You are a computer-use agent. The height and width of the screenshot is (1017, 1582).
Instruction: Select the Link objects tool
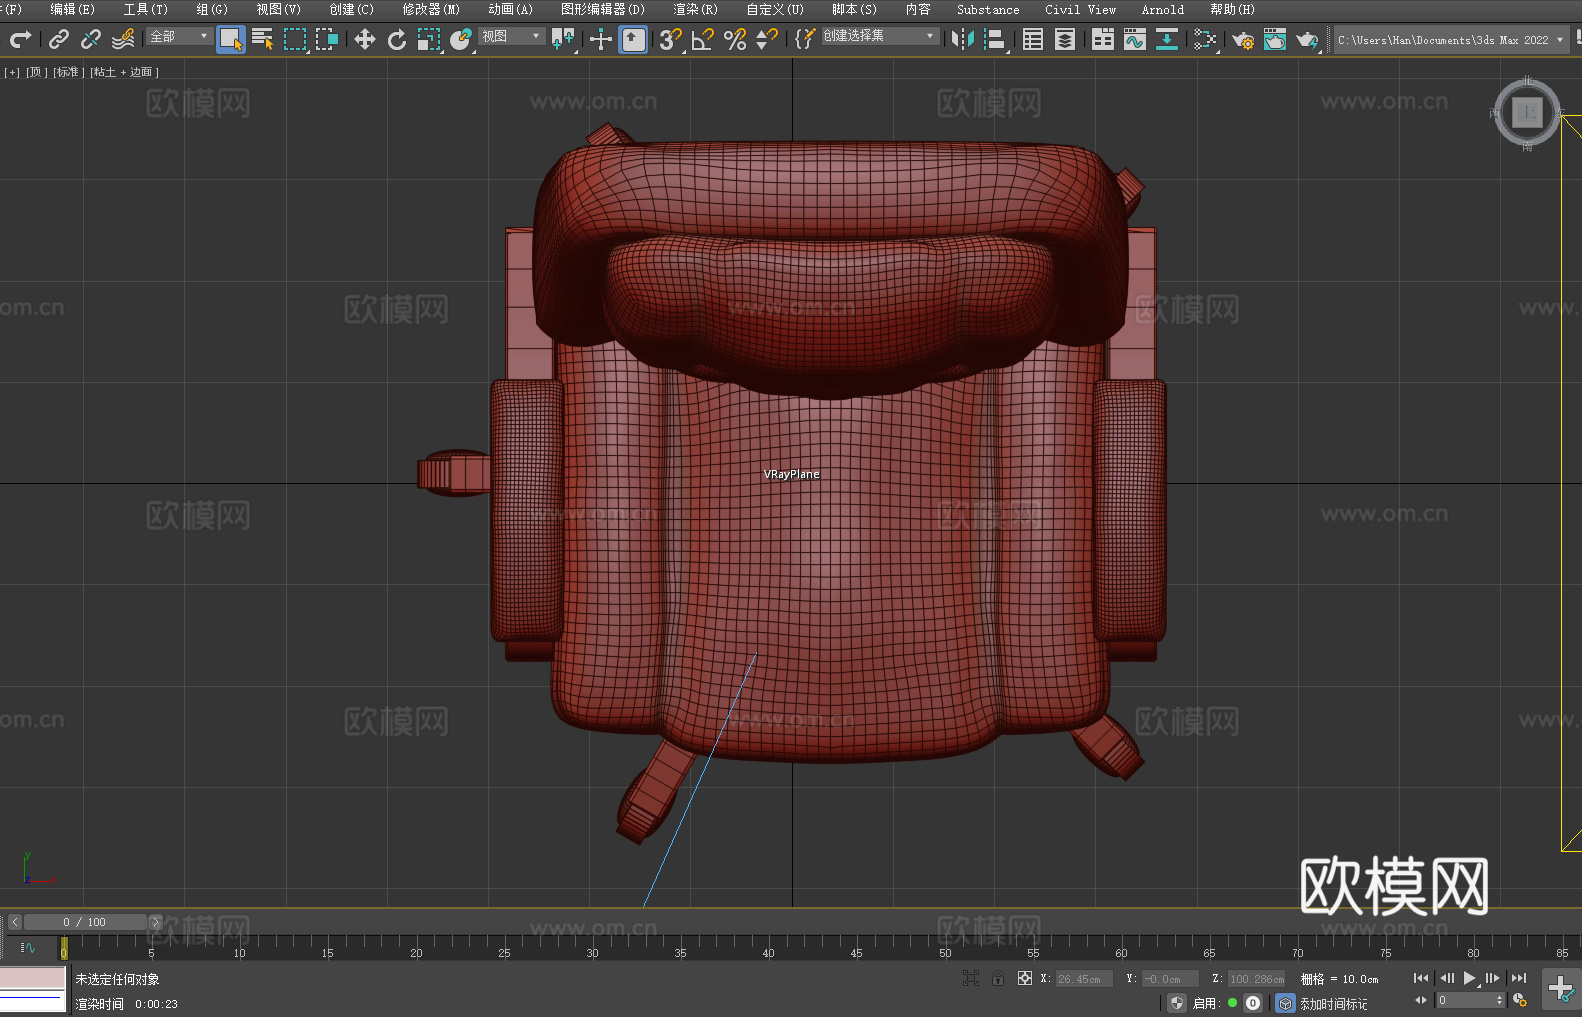pos(59,39)
